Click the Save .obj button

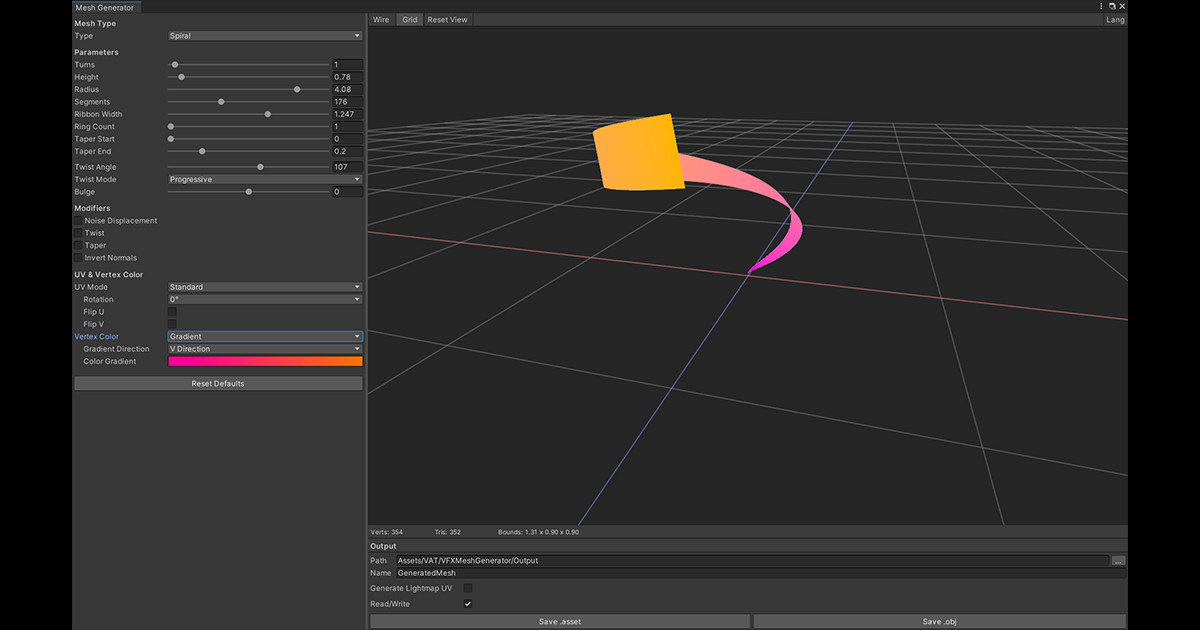click(x=940, y=622)
